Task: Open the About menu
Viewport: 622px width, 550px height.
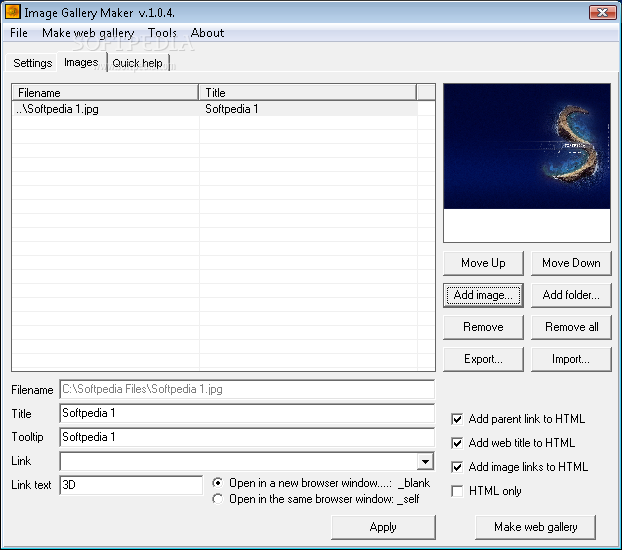Action: pyautogui.click(x=207, y=33)
